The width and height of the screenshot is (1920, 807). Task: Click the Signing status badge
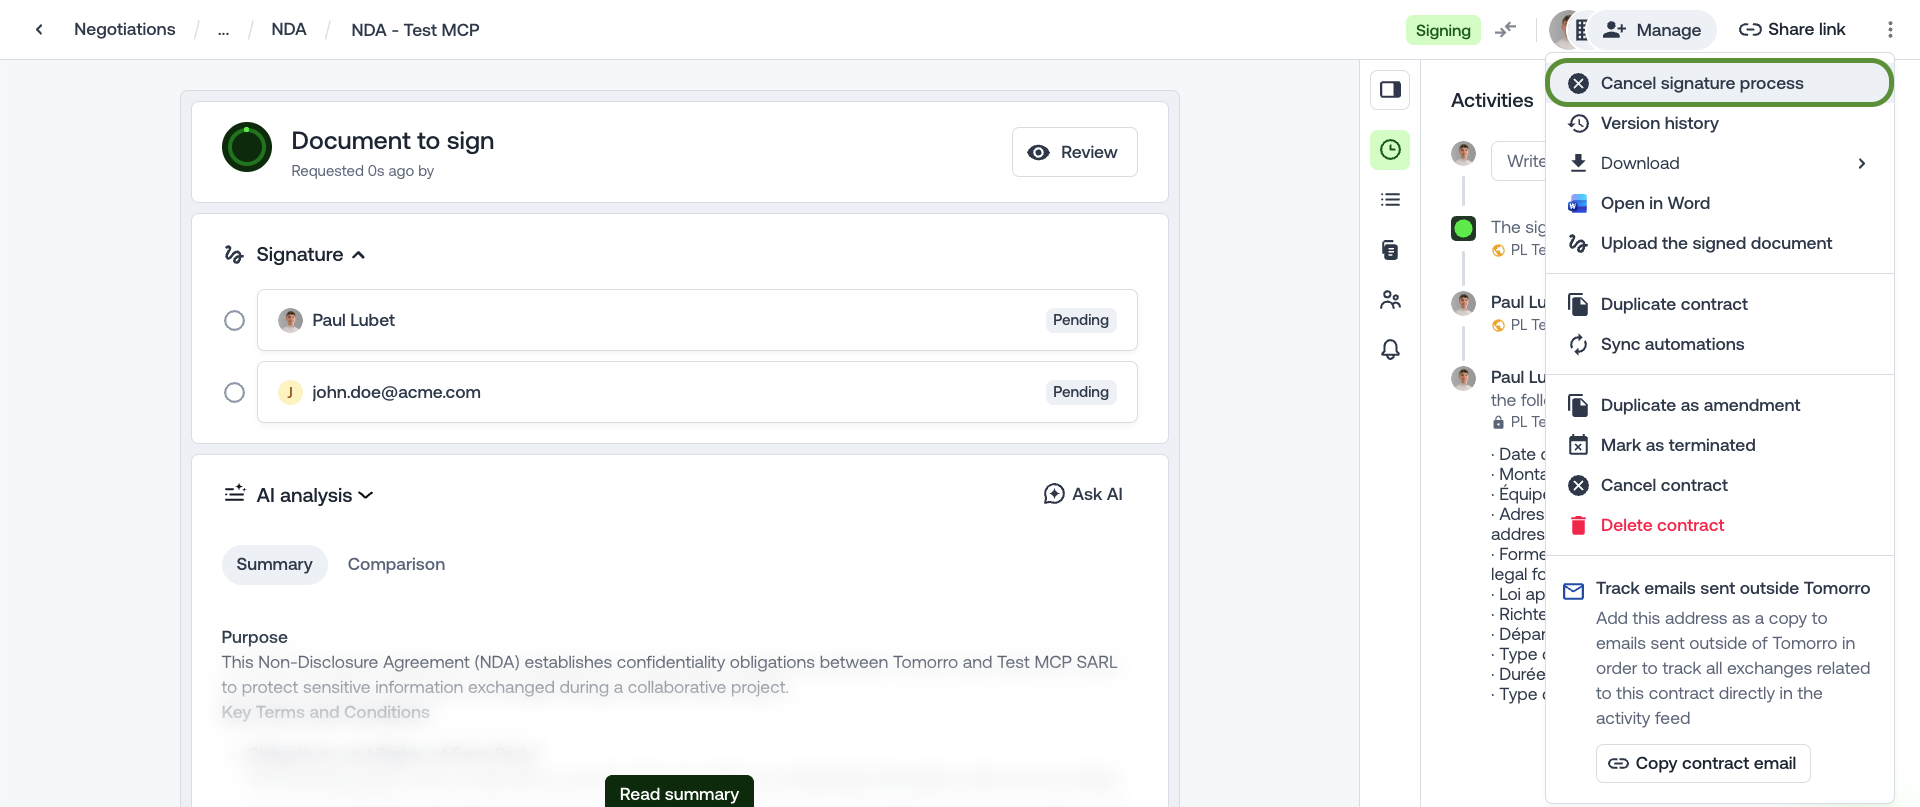point(1443,30)
